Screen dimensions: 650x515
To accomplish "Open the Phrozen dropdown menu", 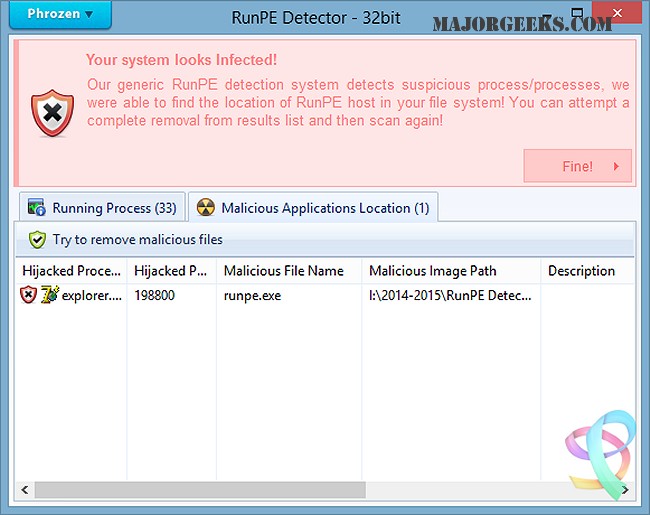I will click(60, 14).
